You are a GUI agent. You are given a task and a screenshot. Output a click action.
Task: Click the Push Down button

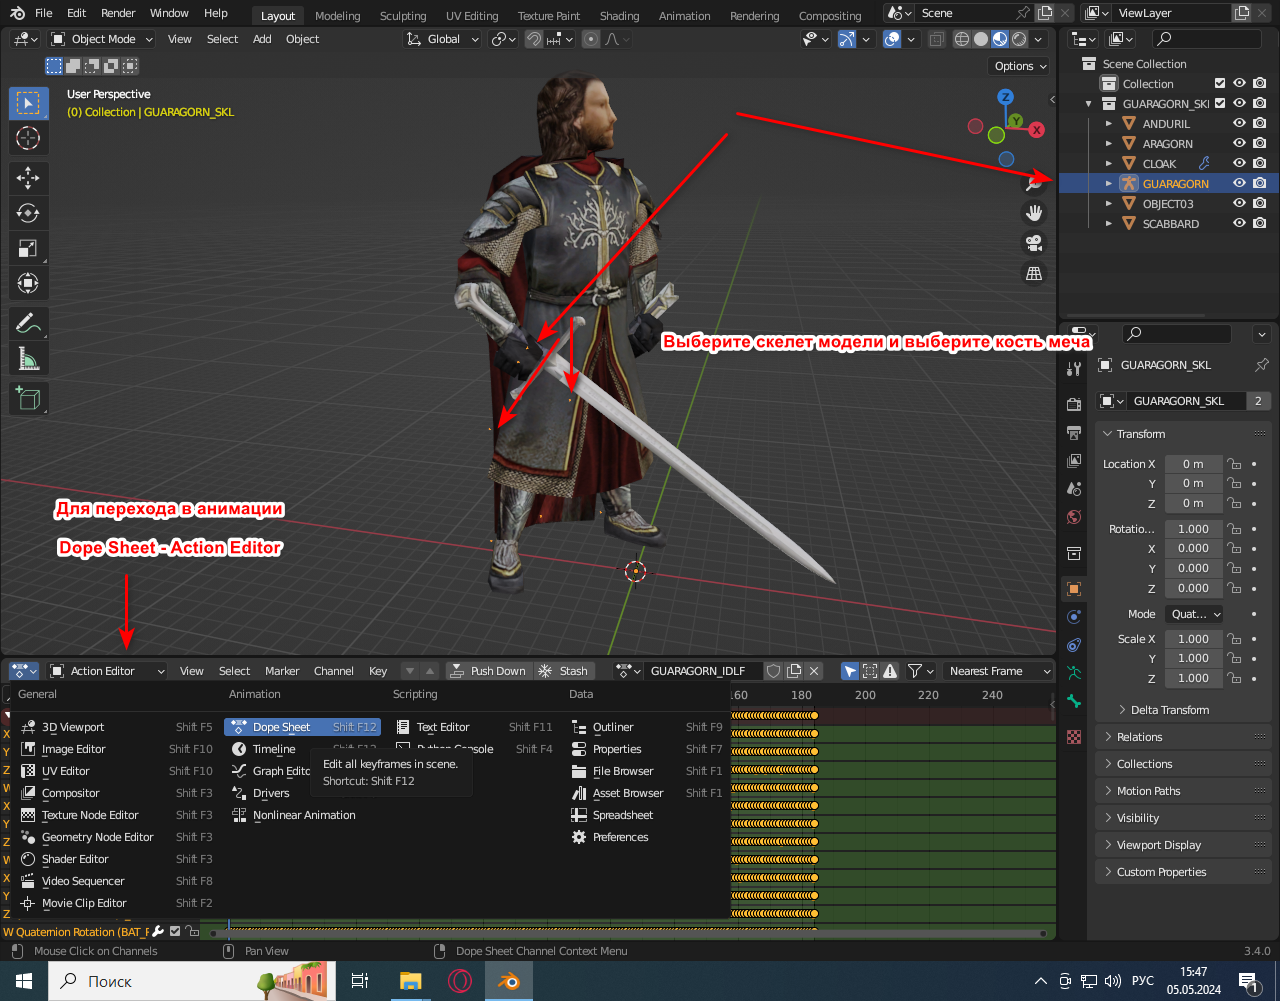pos(488,671)
